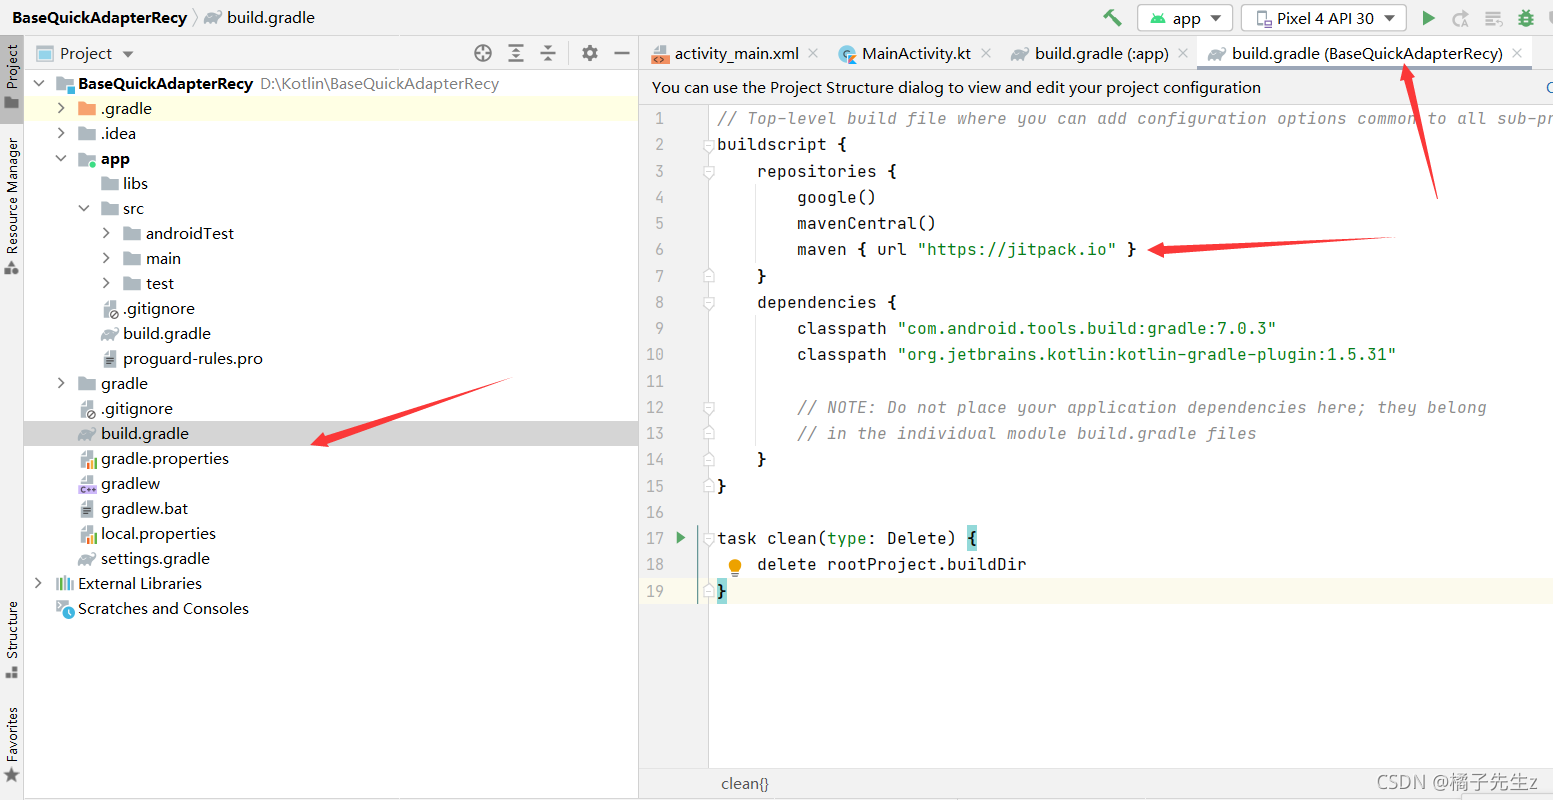This screenshot has height=800, width=1553.
Task: Fold the dependencies block on line 8
Action: (x=708, y=302)
